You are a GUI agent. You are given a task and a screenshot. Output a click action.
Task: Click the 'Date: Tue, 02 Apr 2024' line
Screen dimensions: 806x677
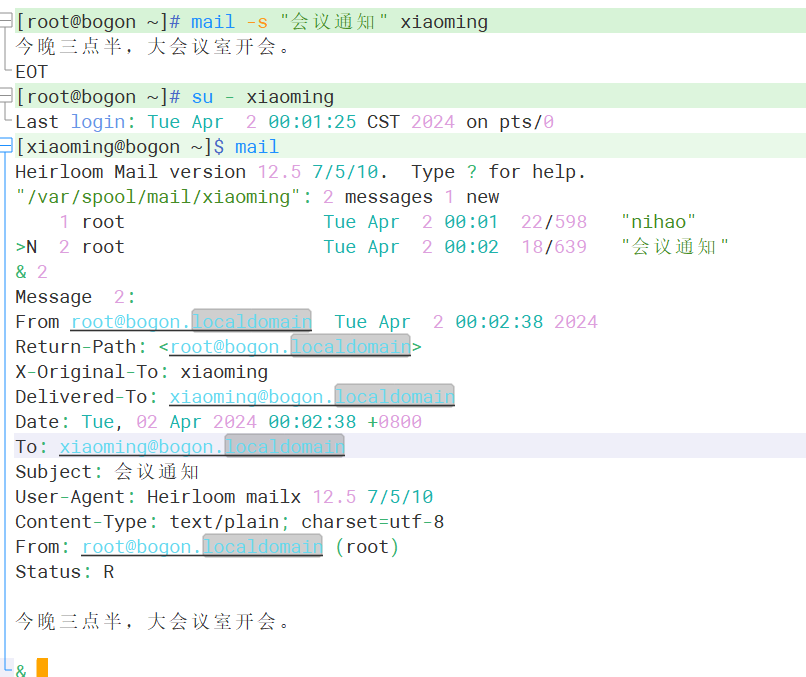coord(218,422)
